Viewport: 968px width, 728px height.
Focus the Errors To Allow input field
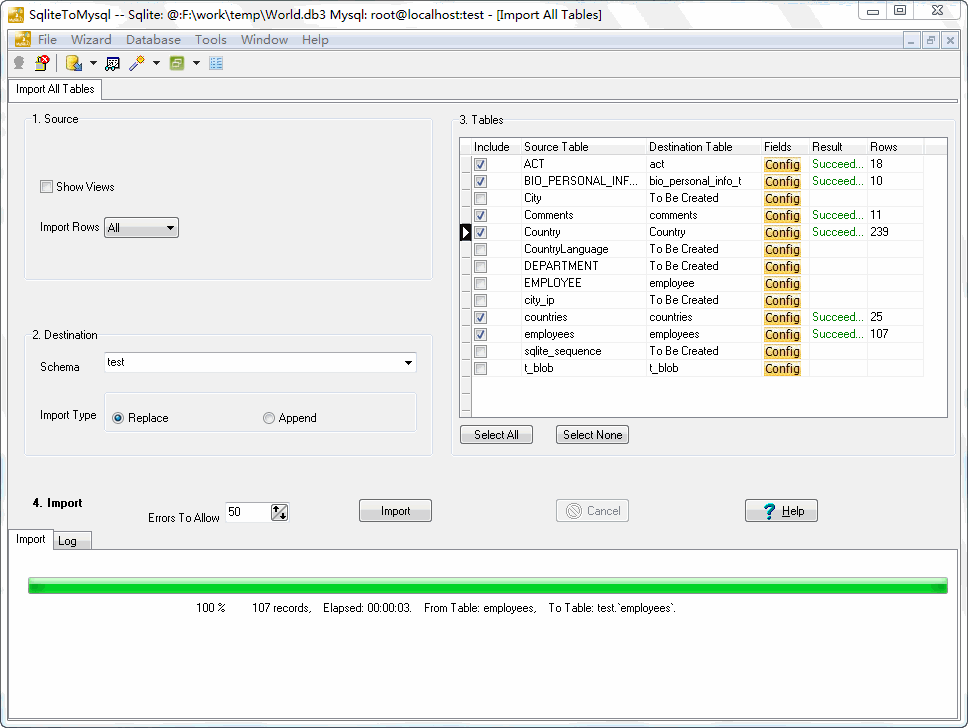coord(248,512)
